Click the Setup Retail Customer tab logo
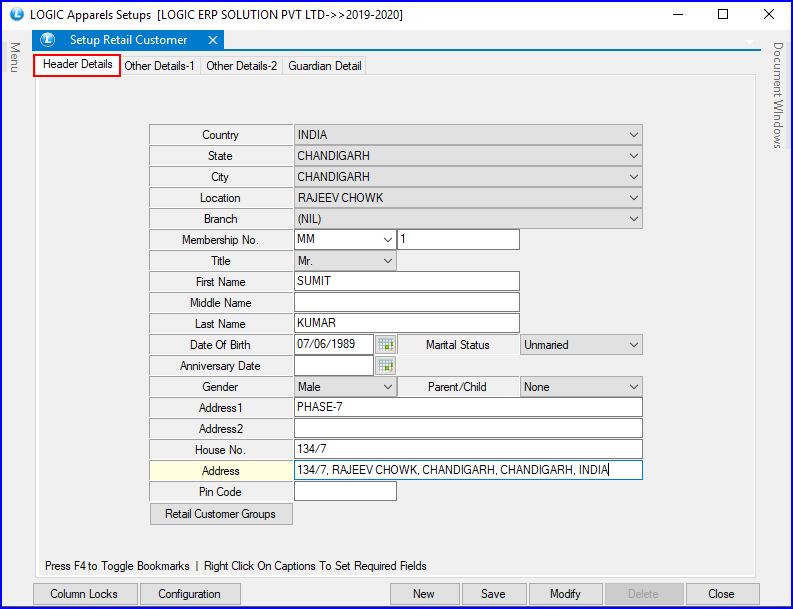Viewport: 793px width, 609px height. pos(48,39)
